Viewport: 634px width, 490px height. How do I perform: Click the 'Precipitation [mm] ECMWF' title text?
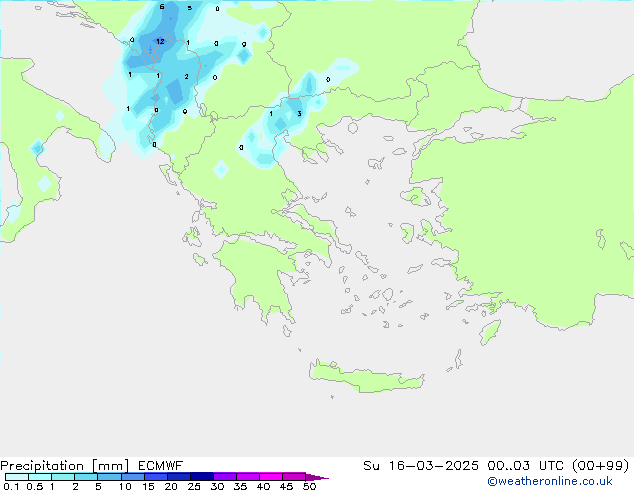pyautogui.click(x=92, y=466)
